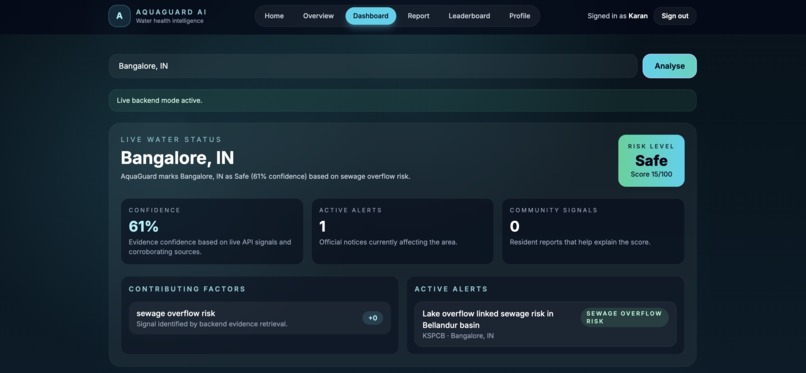Go to the Overview tab
The height and width of the screenshot is (373, 806).
pos(318,16)
